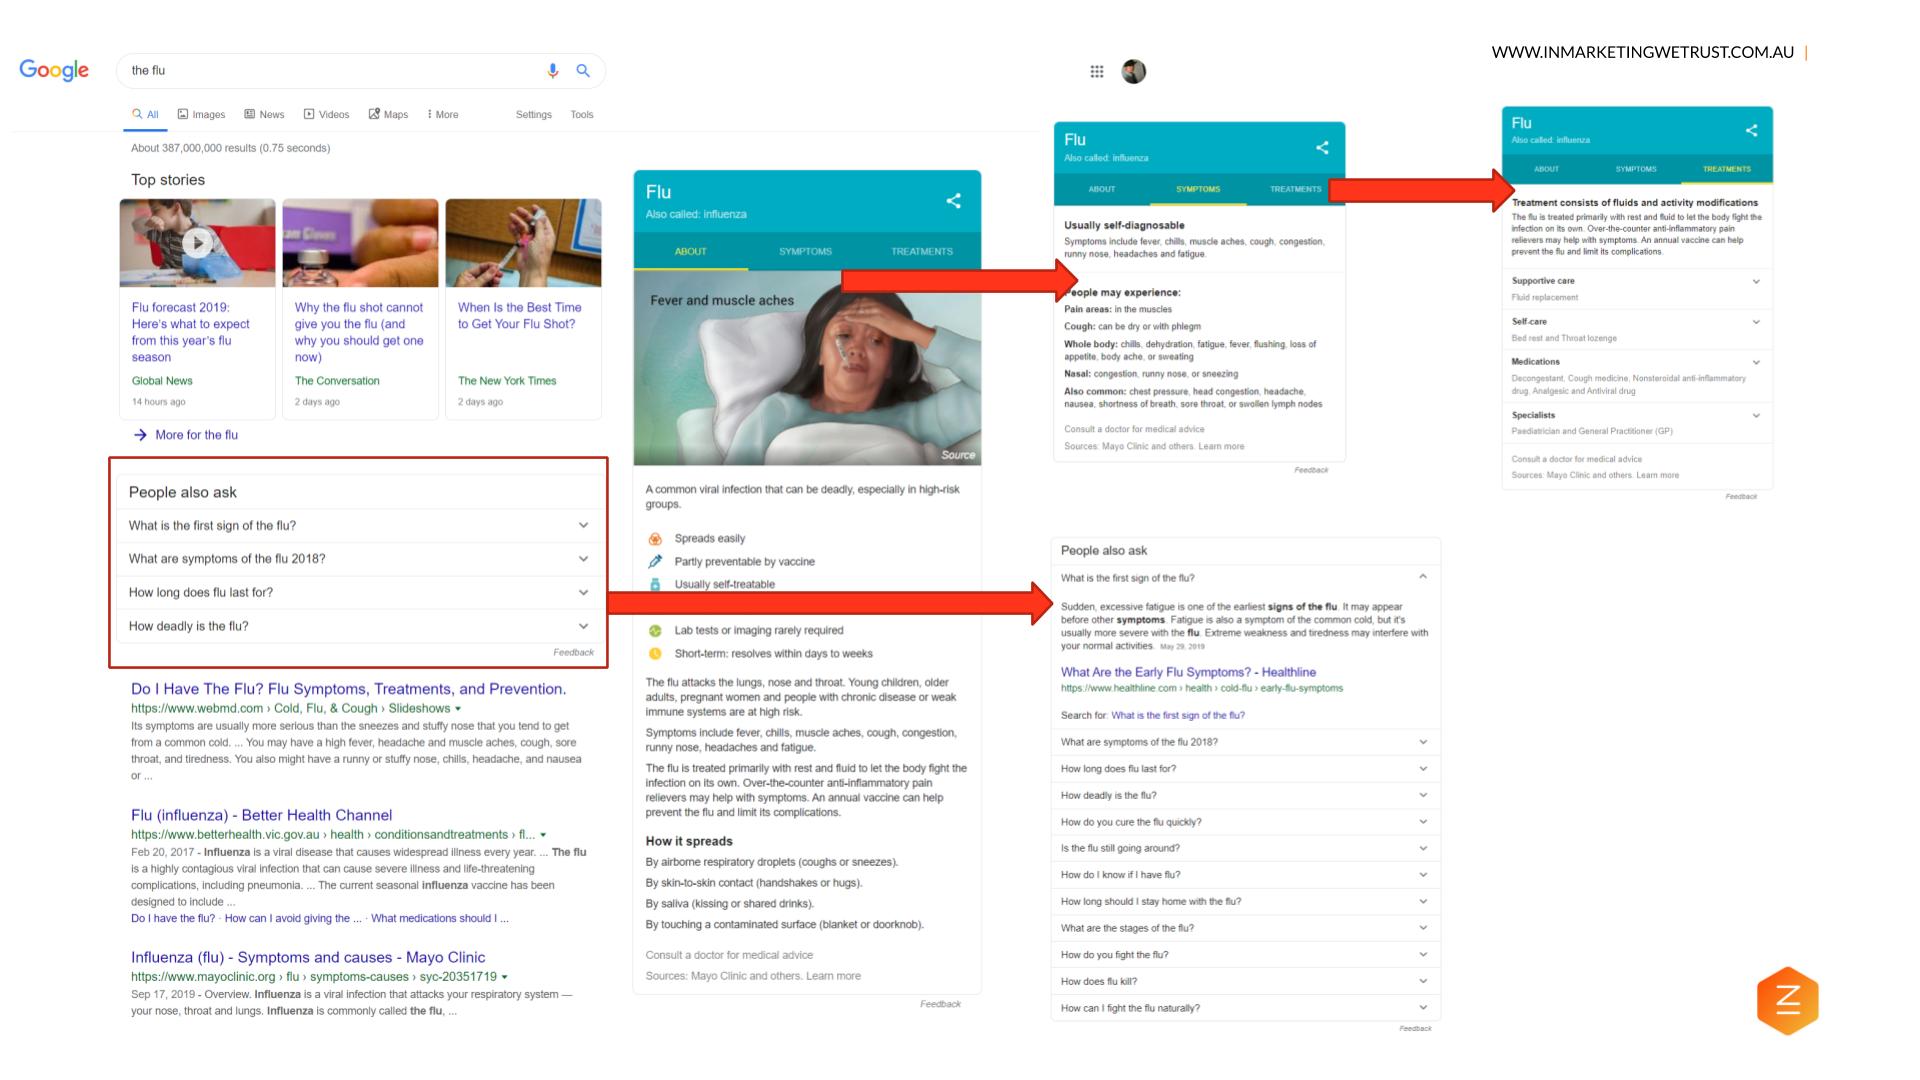This screenshot has width=1920, height=1080.
Task: Share the Flu Treatments panel
Action: click(1751, 130)
